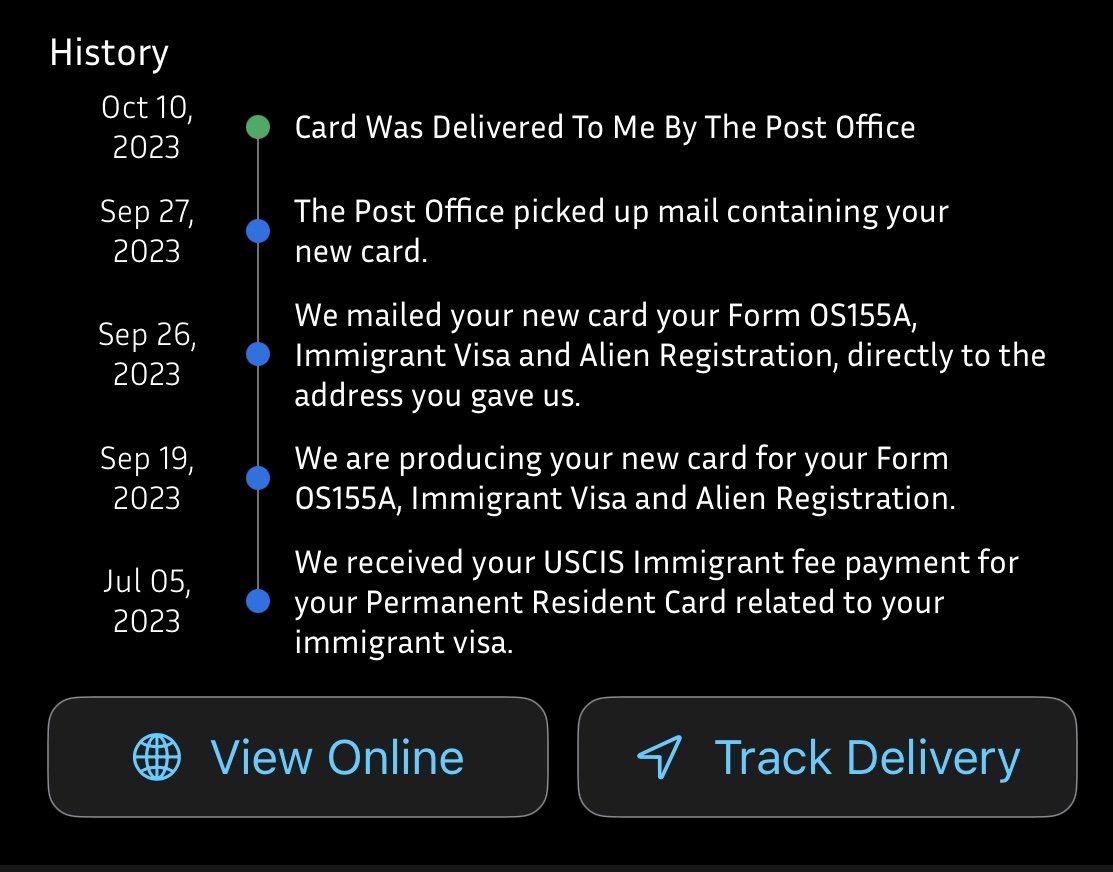The height and width of the screenshot is (872, 1113).
Task: Click the globe icon in View Online
Action: [x=157, y=757]
